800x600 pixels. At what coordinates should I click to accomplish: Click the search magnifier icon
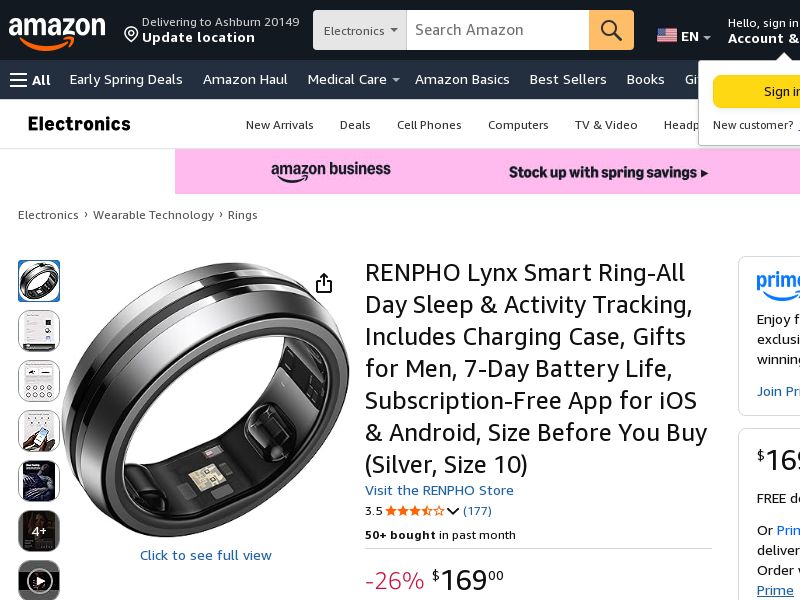610,30
